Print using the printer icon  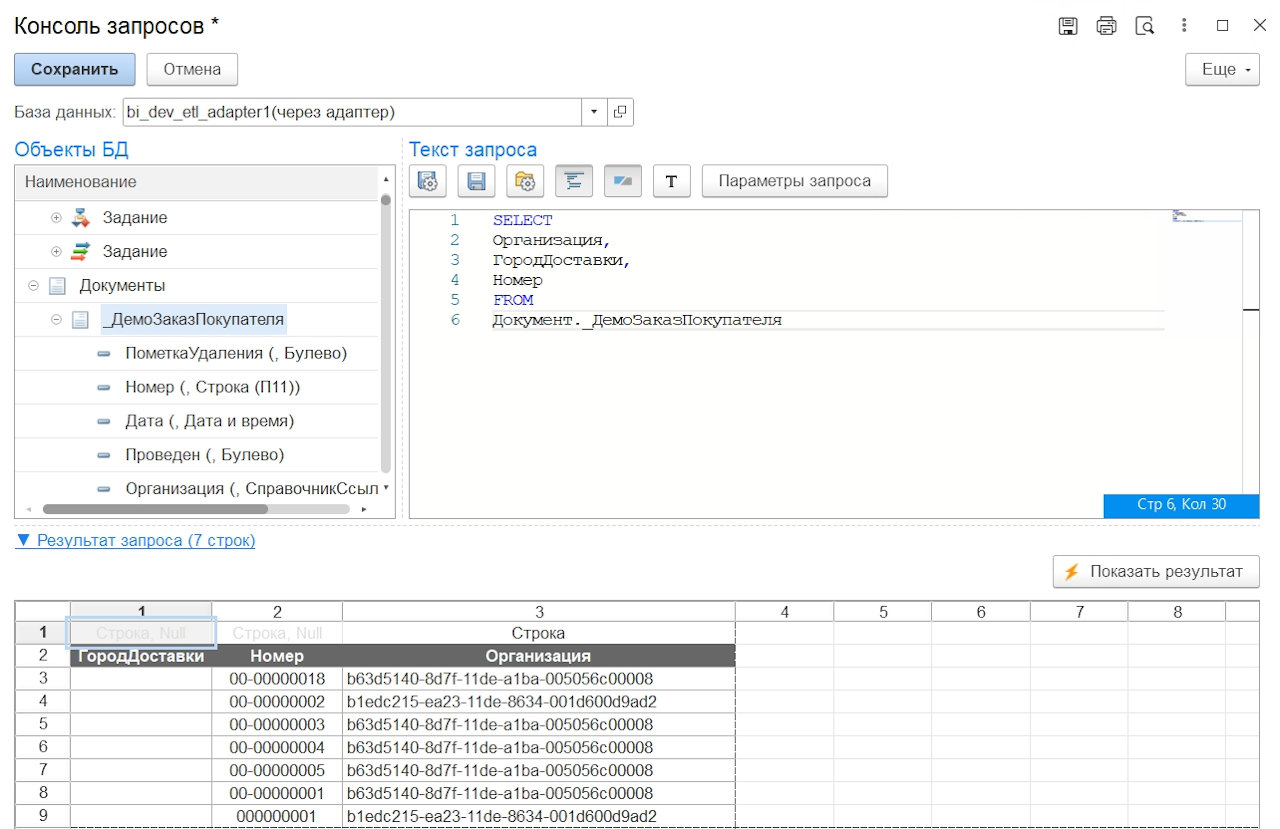point(1106,26)
